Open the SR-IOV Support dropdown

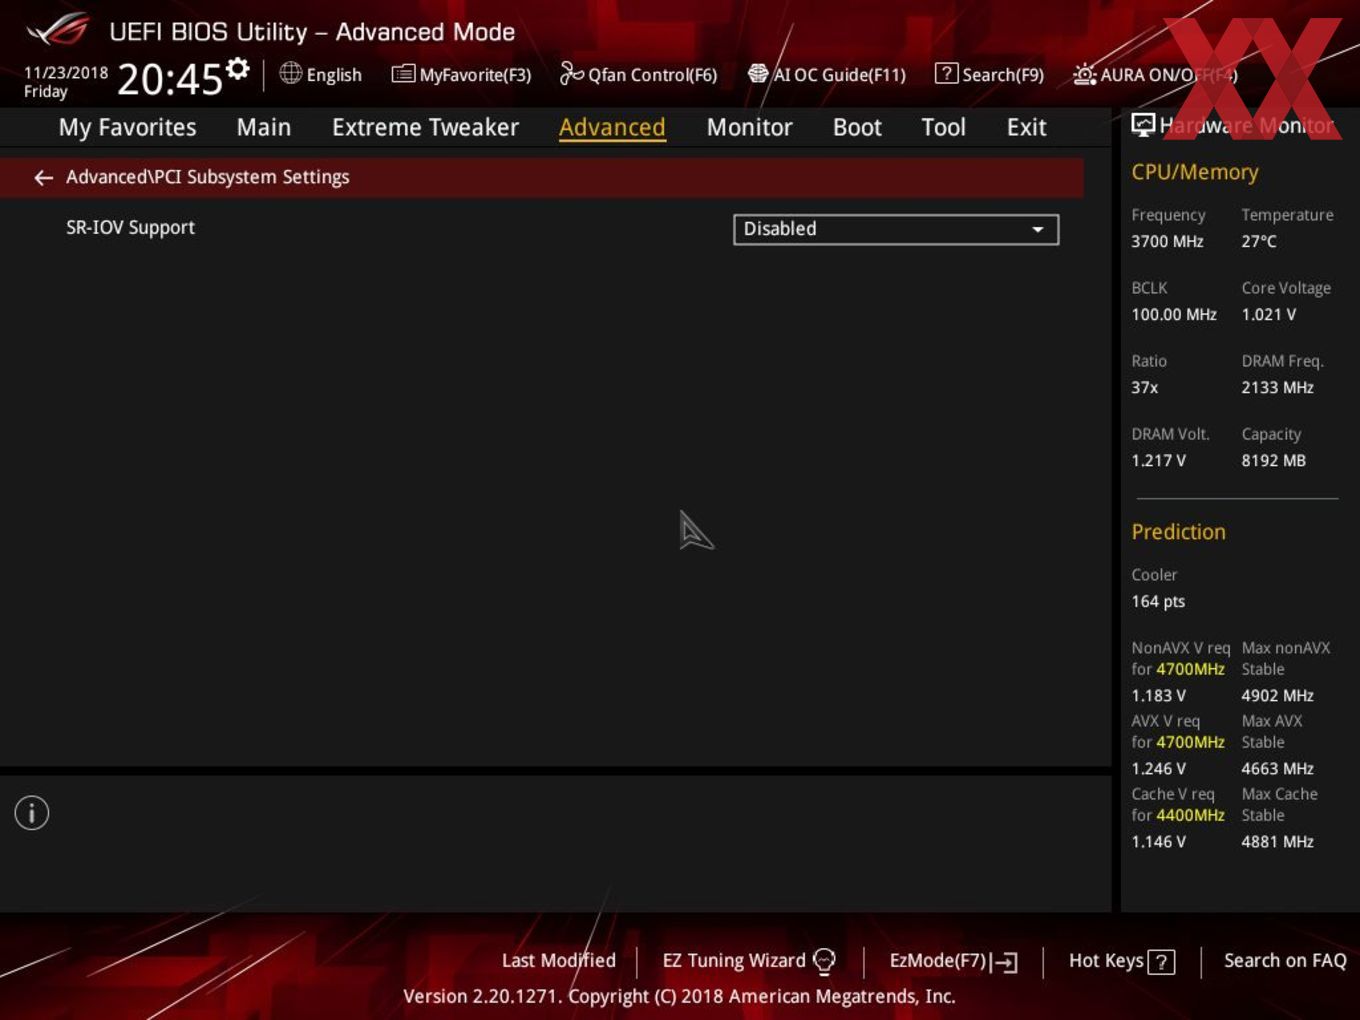896,229
